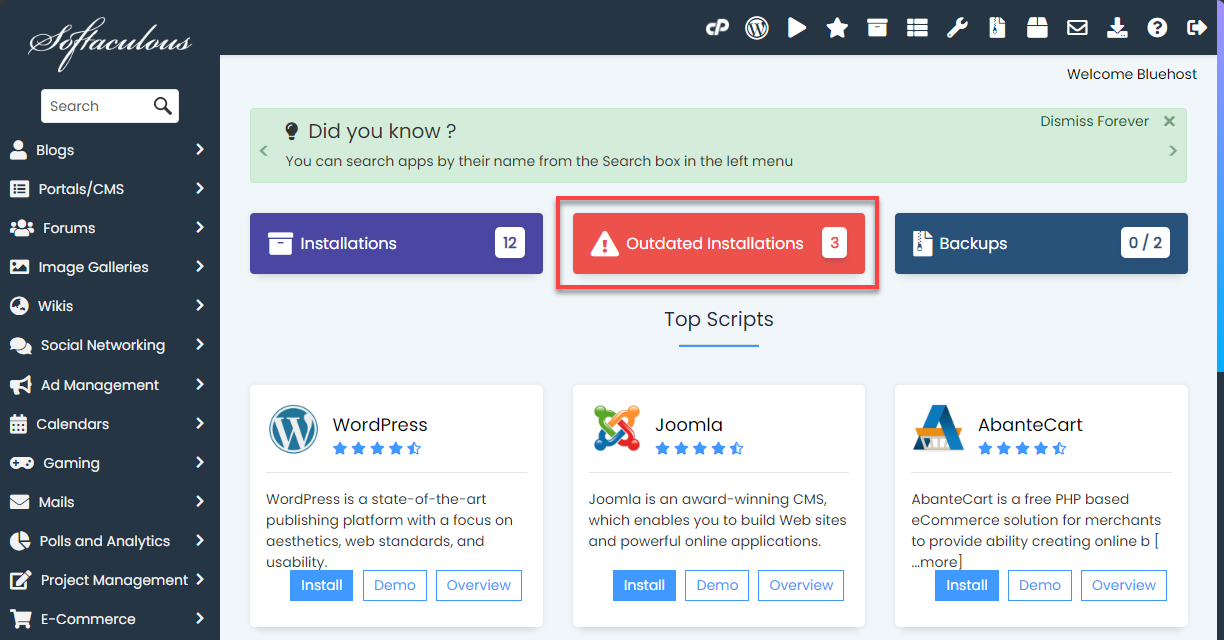Screen dimensions: 1224x640
Task: Click the zipped file backups toolbar icon
Action: coord(997,28)
